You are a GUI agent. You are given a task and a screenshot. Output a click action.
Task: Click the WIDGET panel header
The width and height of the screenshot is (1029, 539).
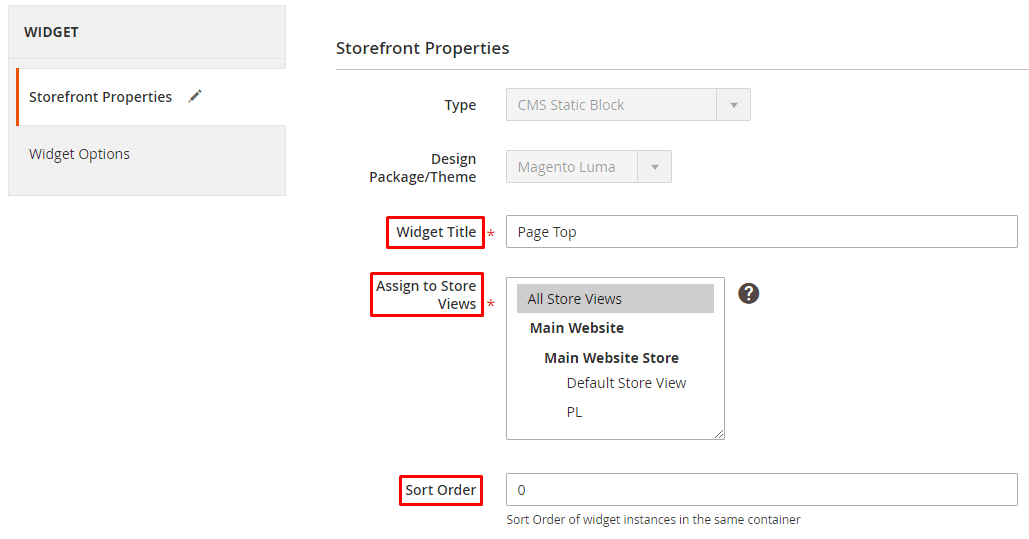147,32
